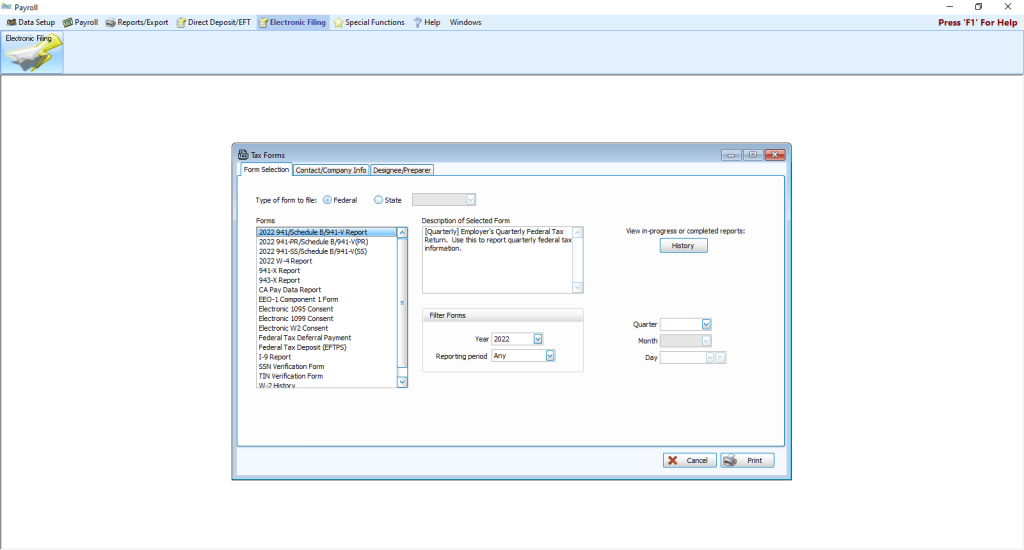Expand the Year dropdown
This screenshot has width=1024, height=550.
538,339
